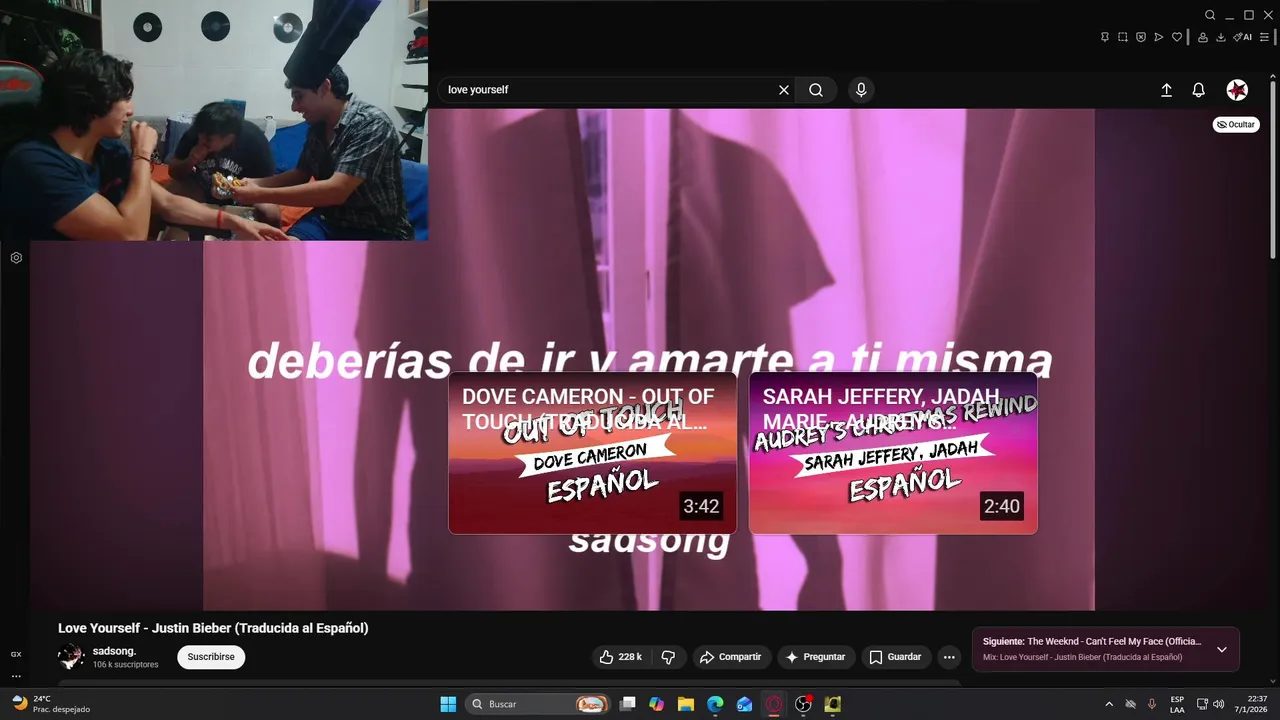1280x720 pixels.
Task: Launch Copilot from the taskbar
Action: [x=656, y=704]
